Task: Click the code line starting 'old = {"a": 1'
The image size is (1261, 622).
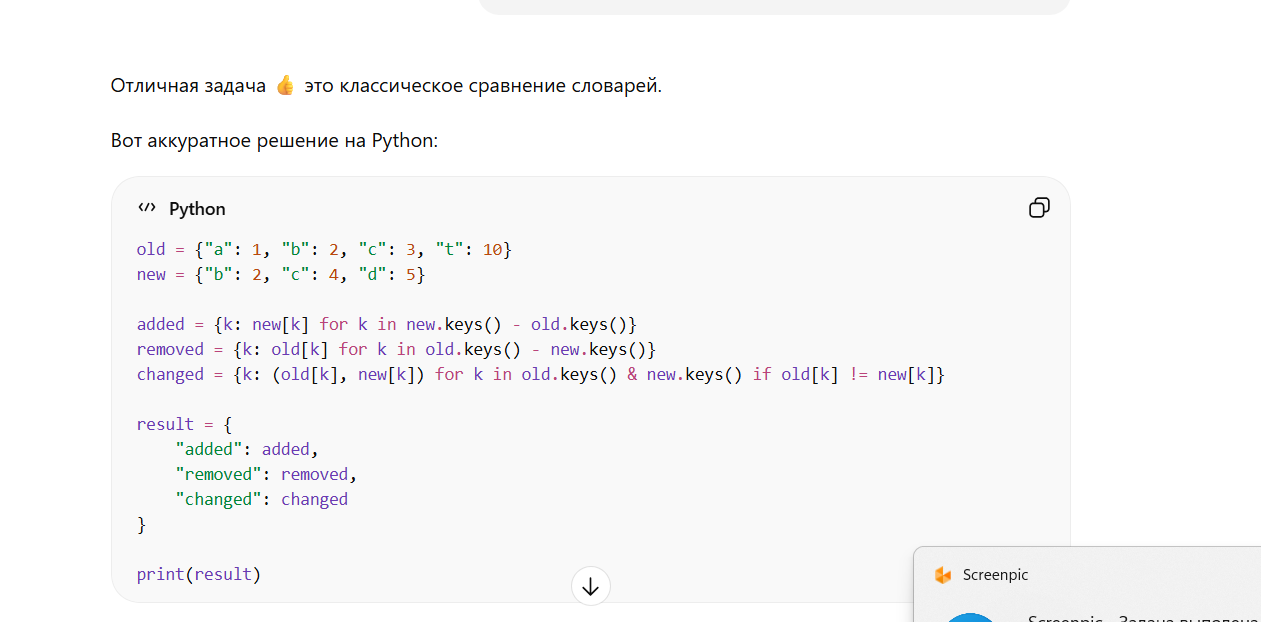Action: click(x=324, y=249)
